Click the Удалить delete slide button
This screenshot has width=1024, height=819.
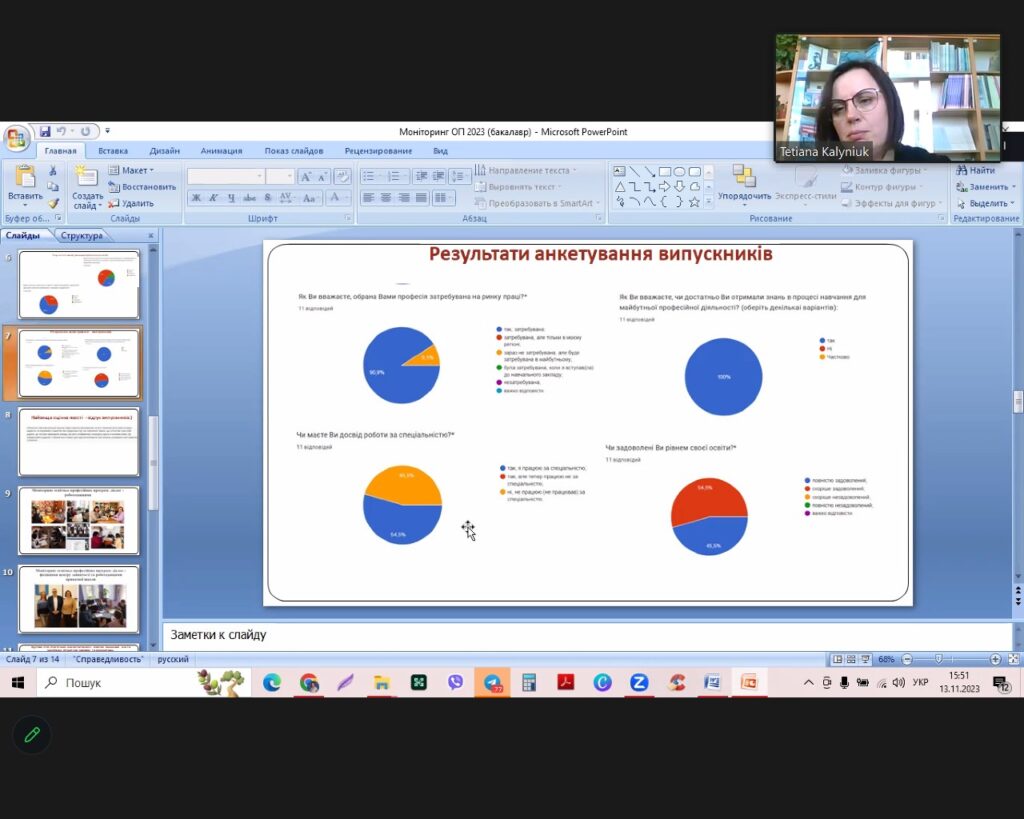coord(130,203)
